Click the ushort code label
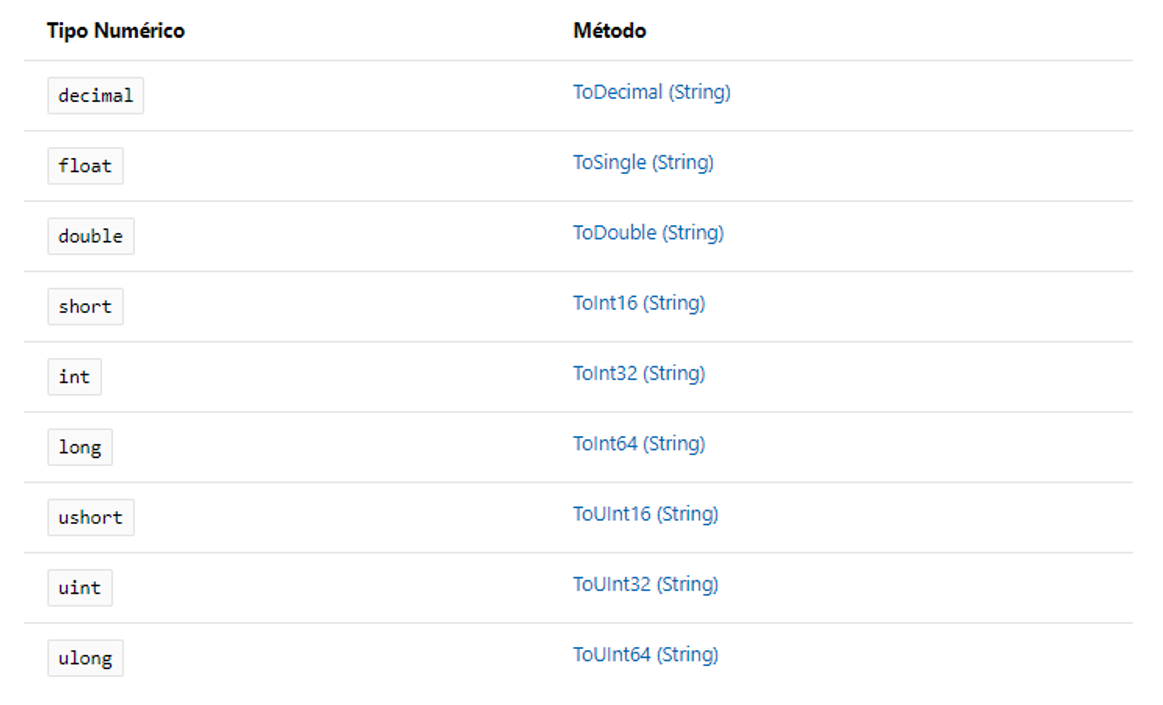Viewport: 1163px width, 705px height. pos(91,518)
